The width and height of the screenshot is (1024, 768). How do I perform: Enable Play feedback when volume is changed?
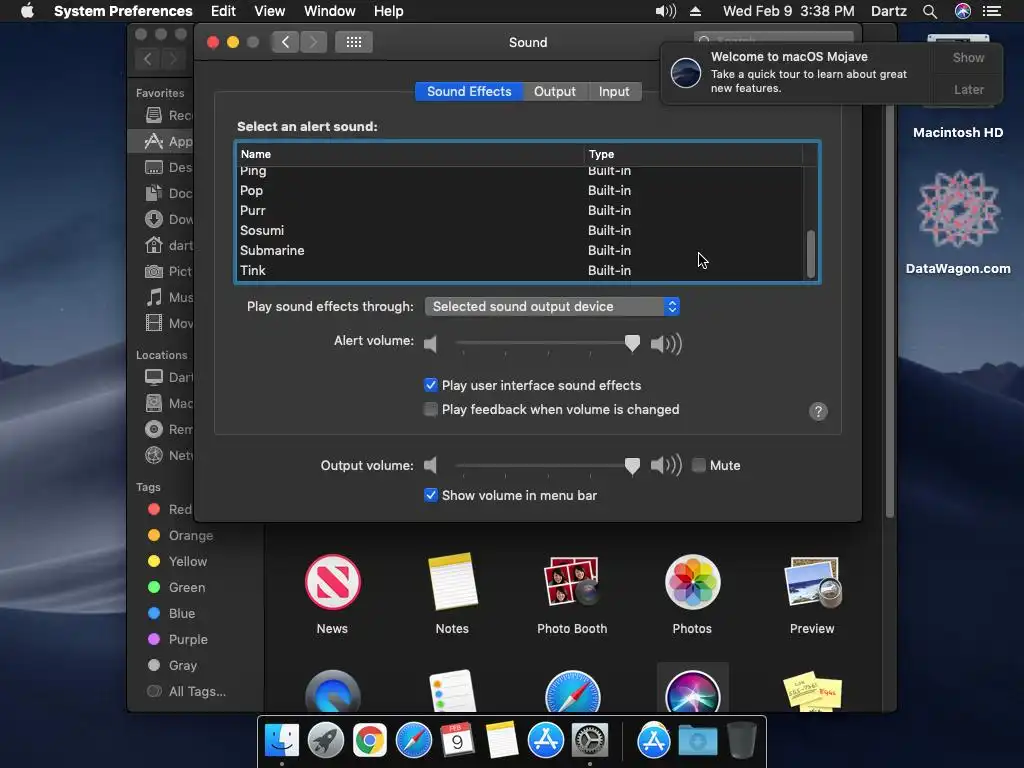click(430, 409)
